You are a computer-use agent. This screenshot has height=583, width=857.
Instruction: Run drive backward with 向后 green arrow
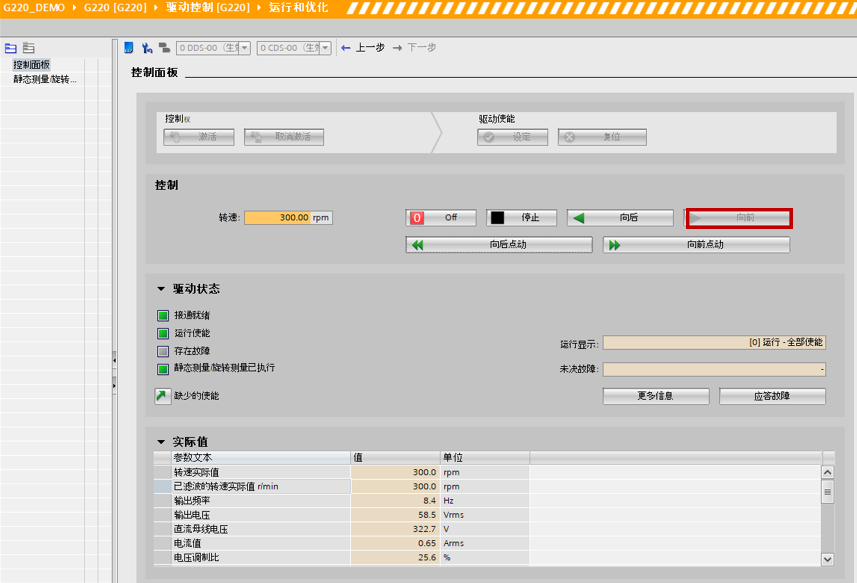coord(619,217)
